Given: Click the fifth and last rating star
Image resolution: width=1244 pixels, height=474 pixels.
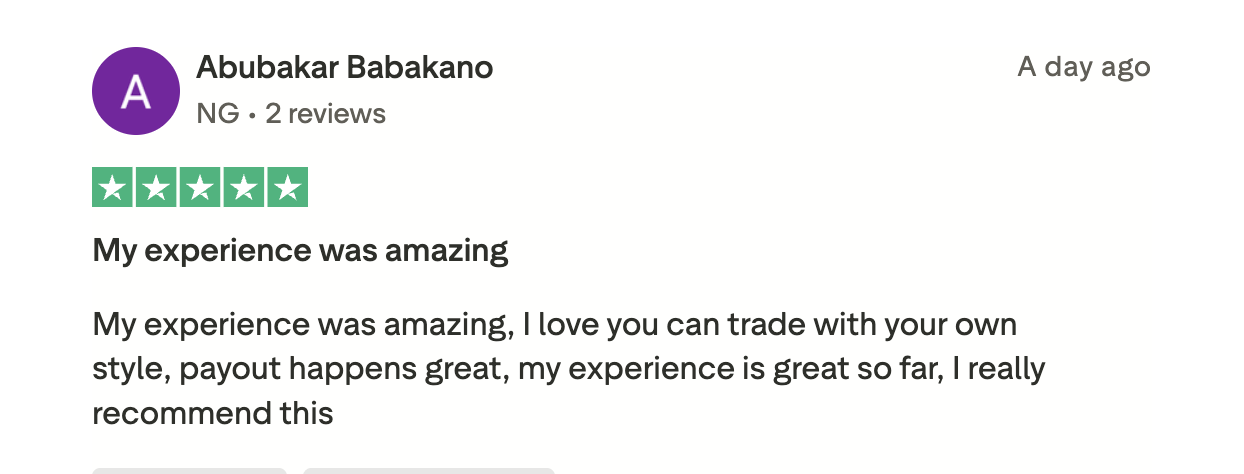Looking at the screenshot, I should [x=288, y=188].
